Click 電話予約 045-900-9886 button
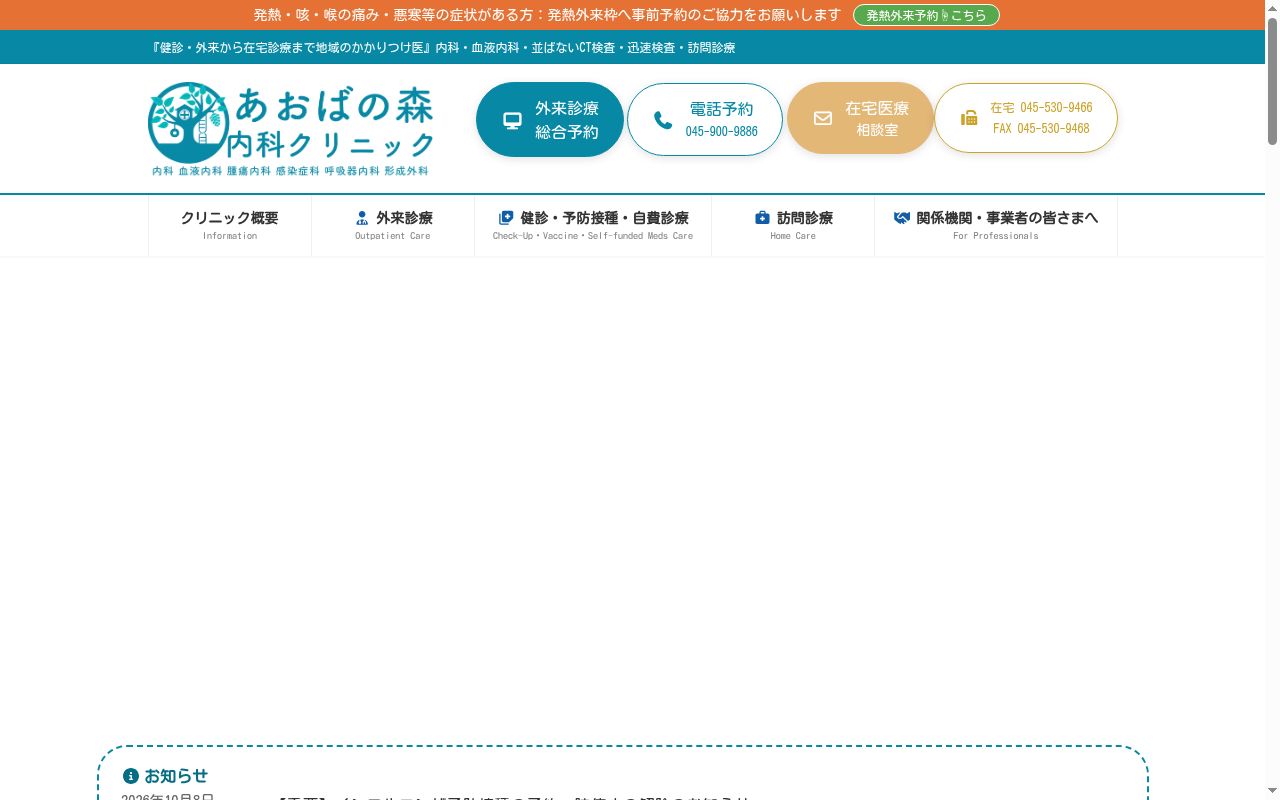Viewport: 1280px width, 800px height. click(705, 120)
